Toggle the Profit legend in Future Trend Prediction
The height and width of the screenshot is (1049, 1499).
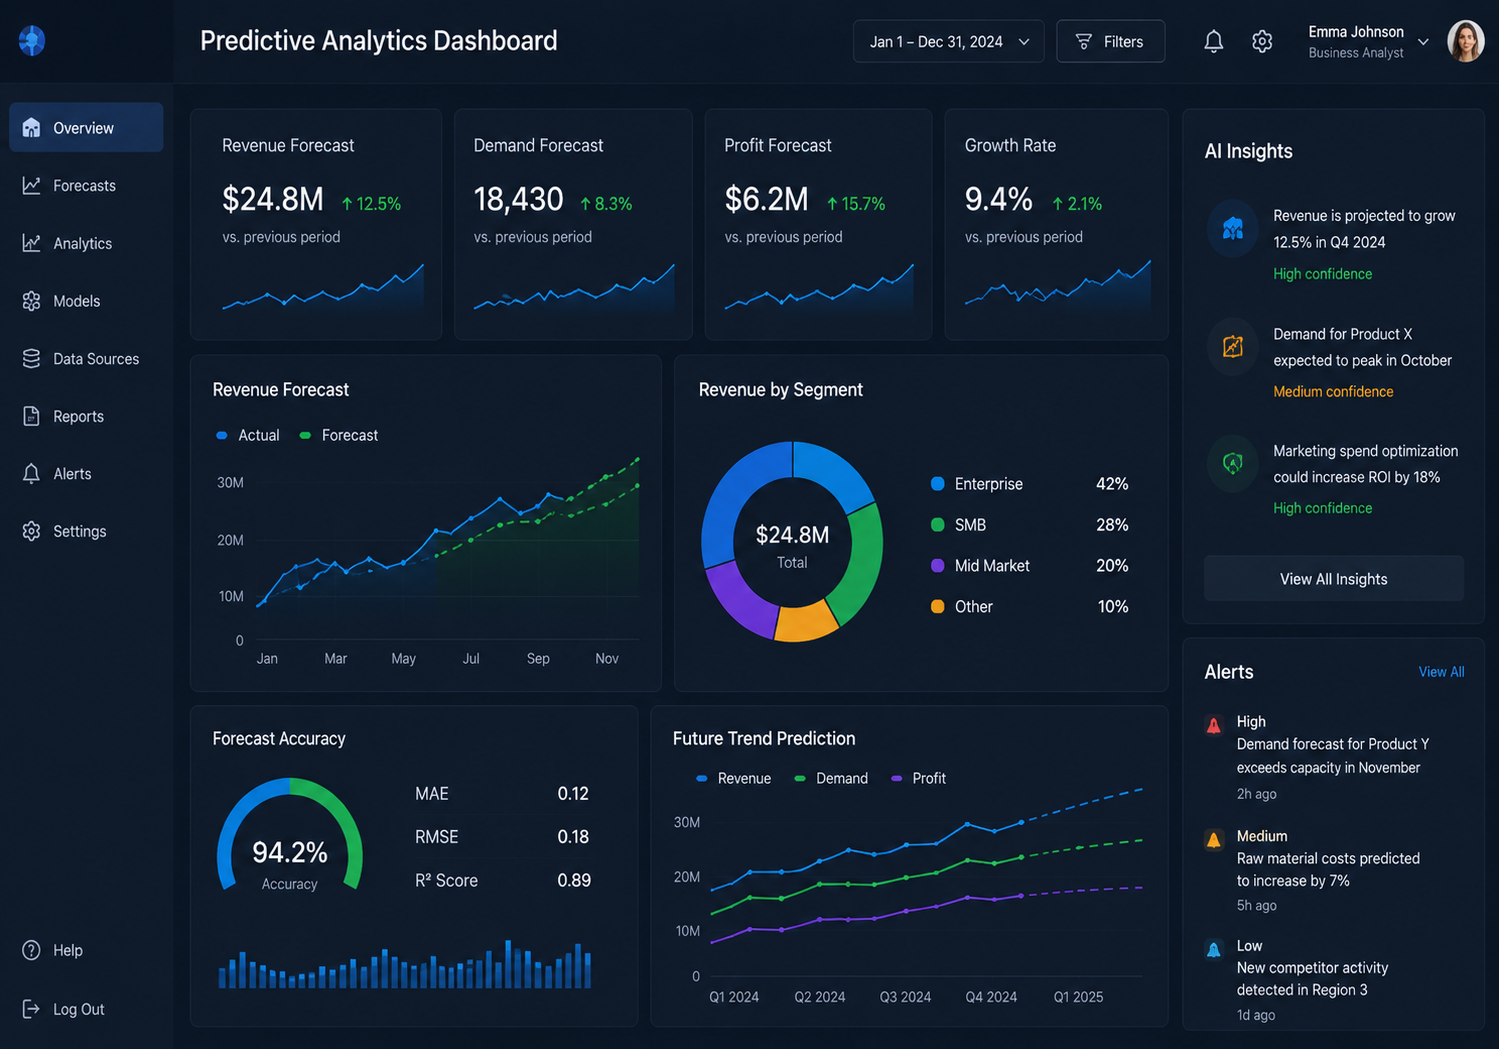click(918, 778)
